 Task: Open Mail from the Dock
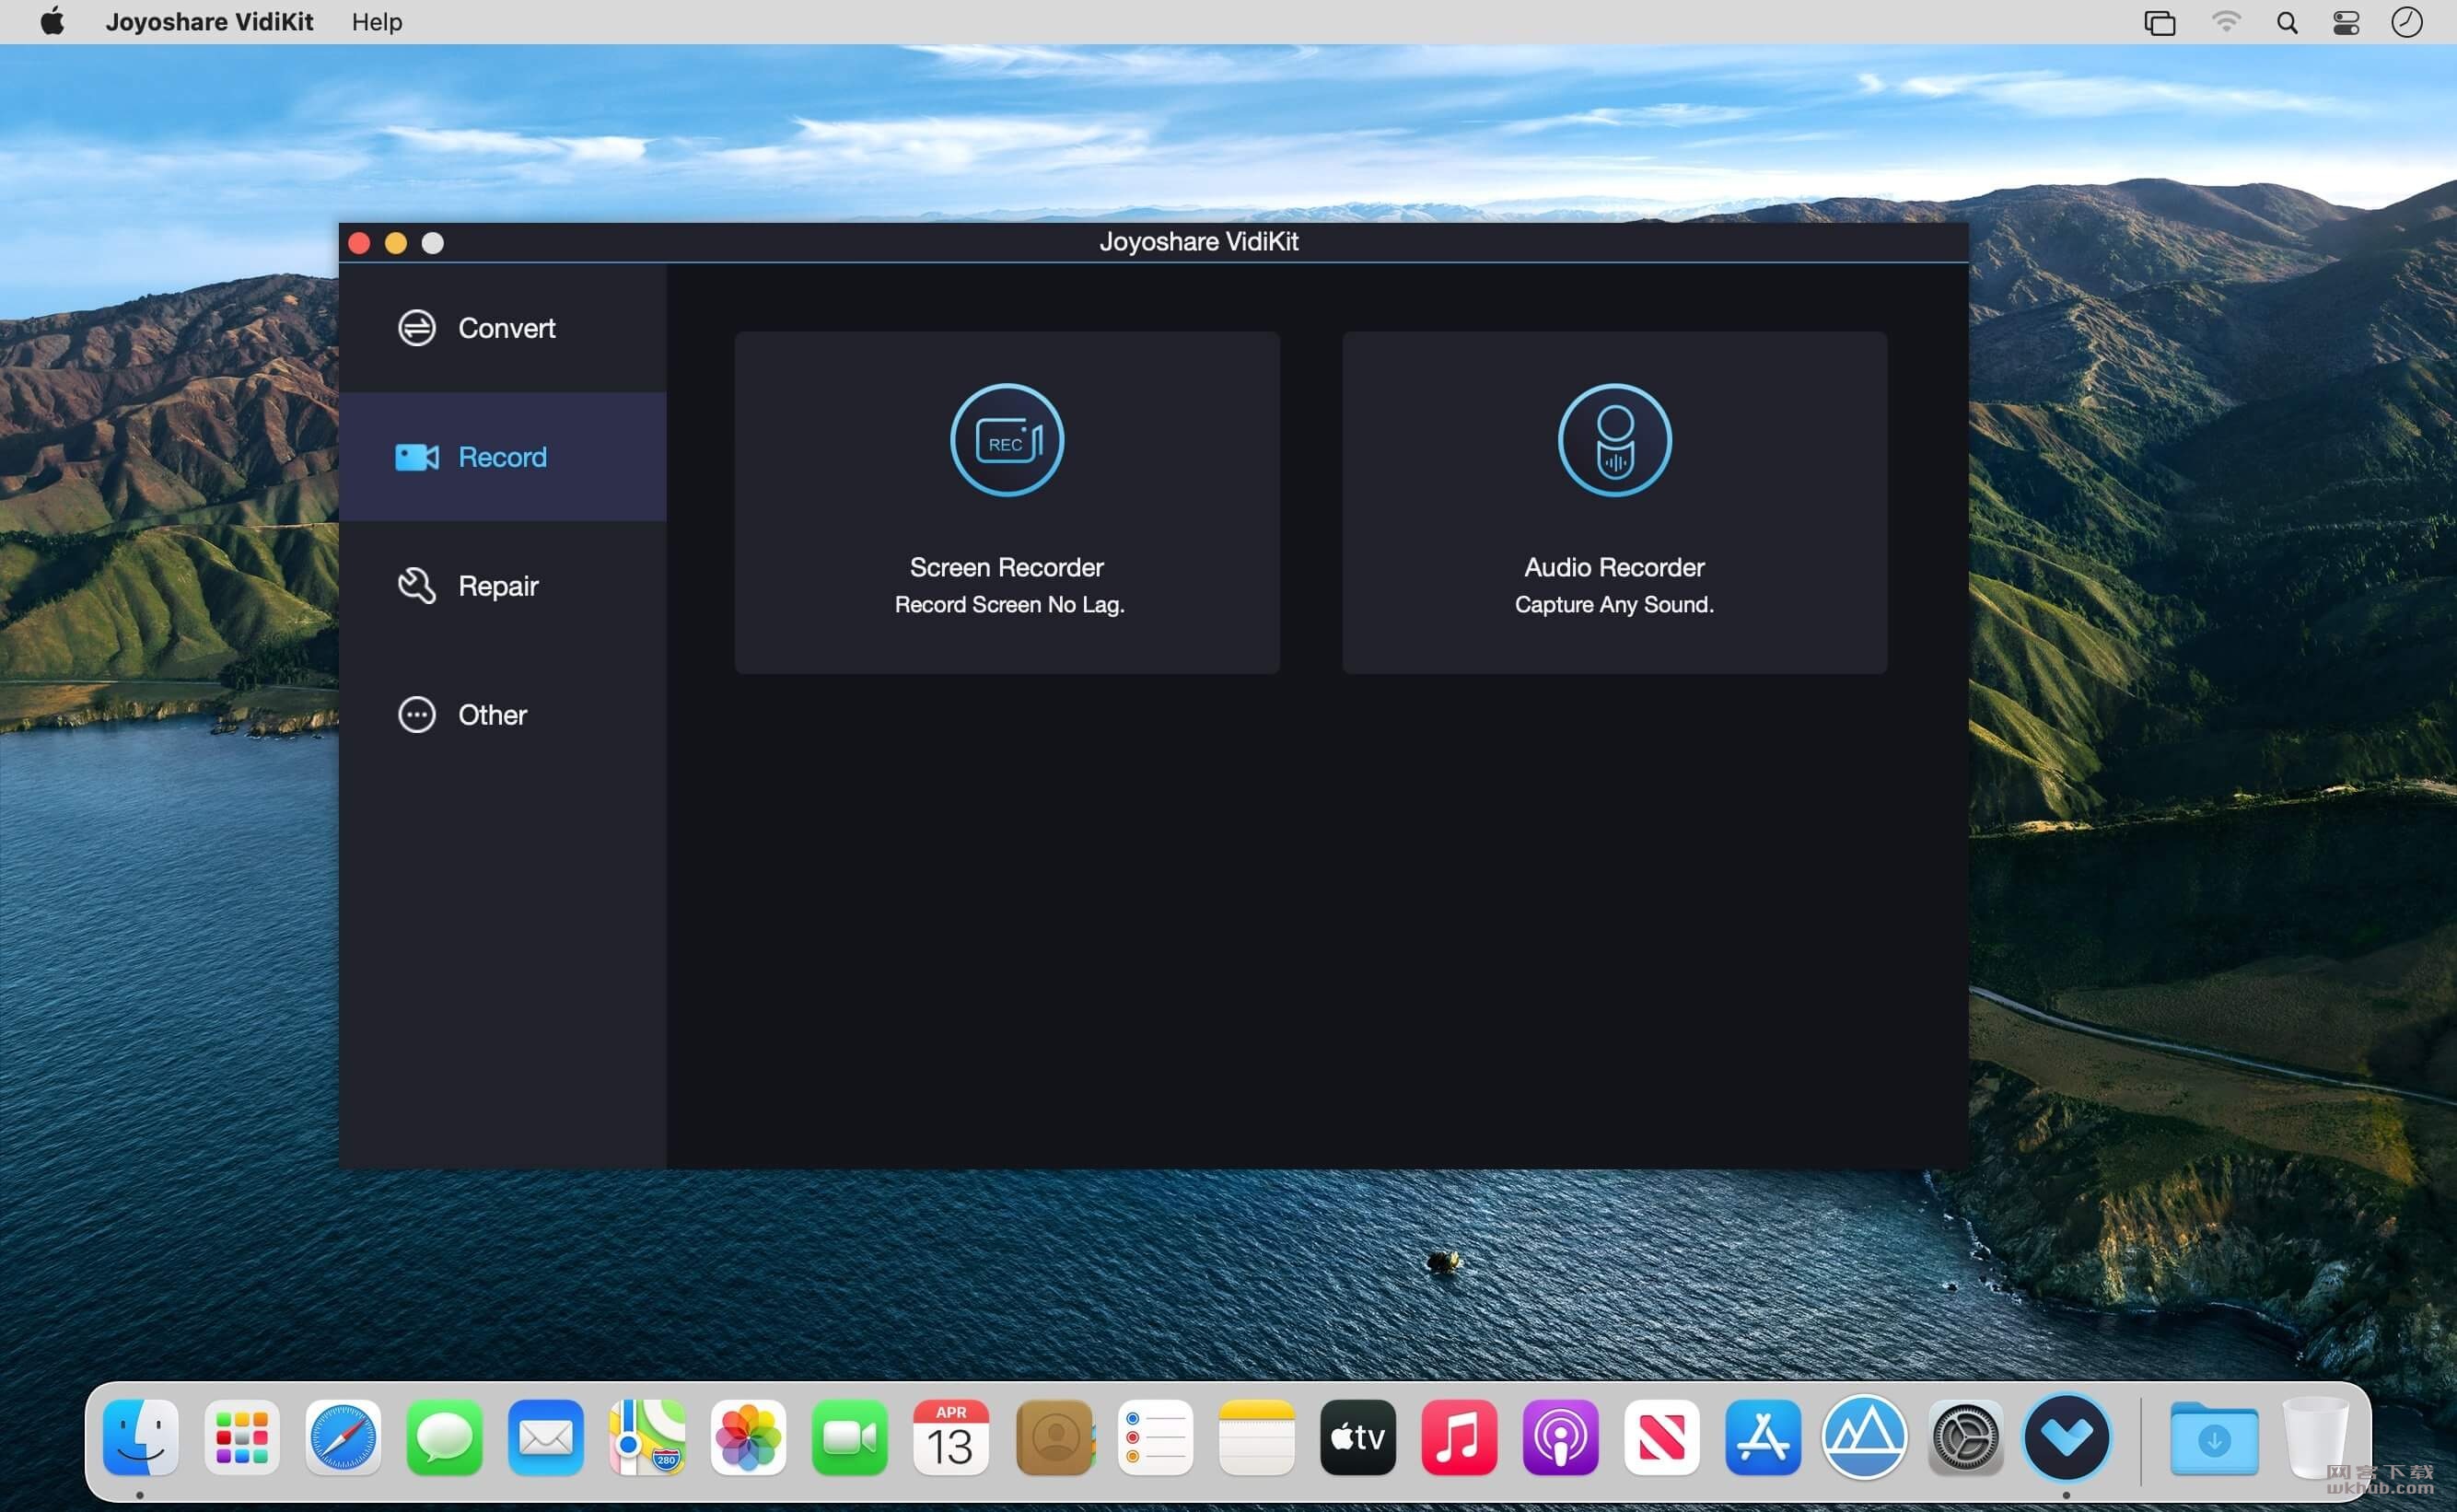coord(546,1437)
